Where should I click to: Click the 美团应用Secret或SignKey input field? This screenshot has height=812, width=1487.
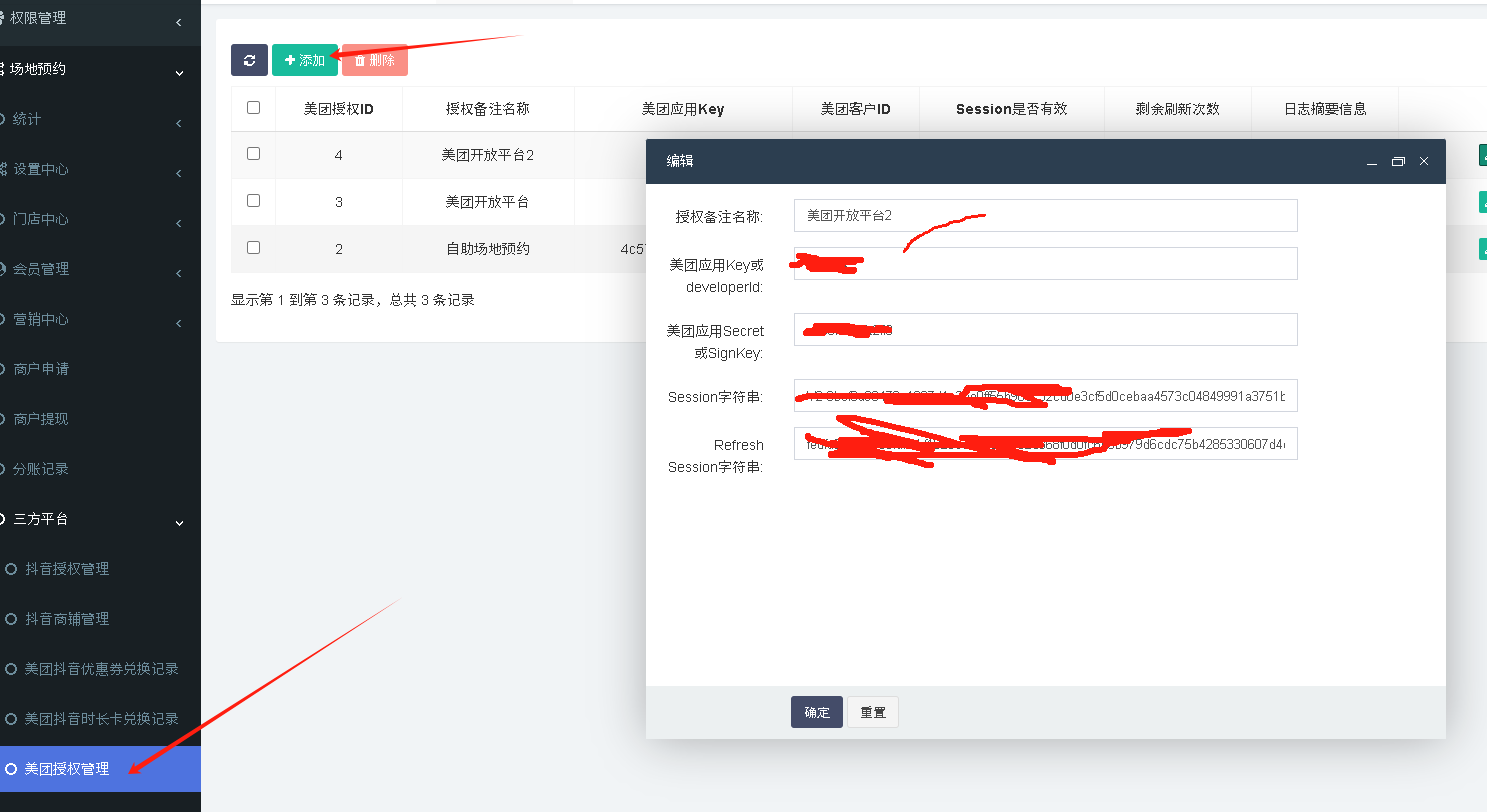click(x=1045, y=329)
